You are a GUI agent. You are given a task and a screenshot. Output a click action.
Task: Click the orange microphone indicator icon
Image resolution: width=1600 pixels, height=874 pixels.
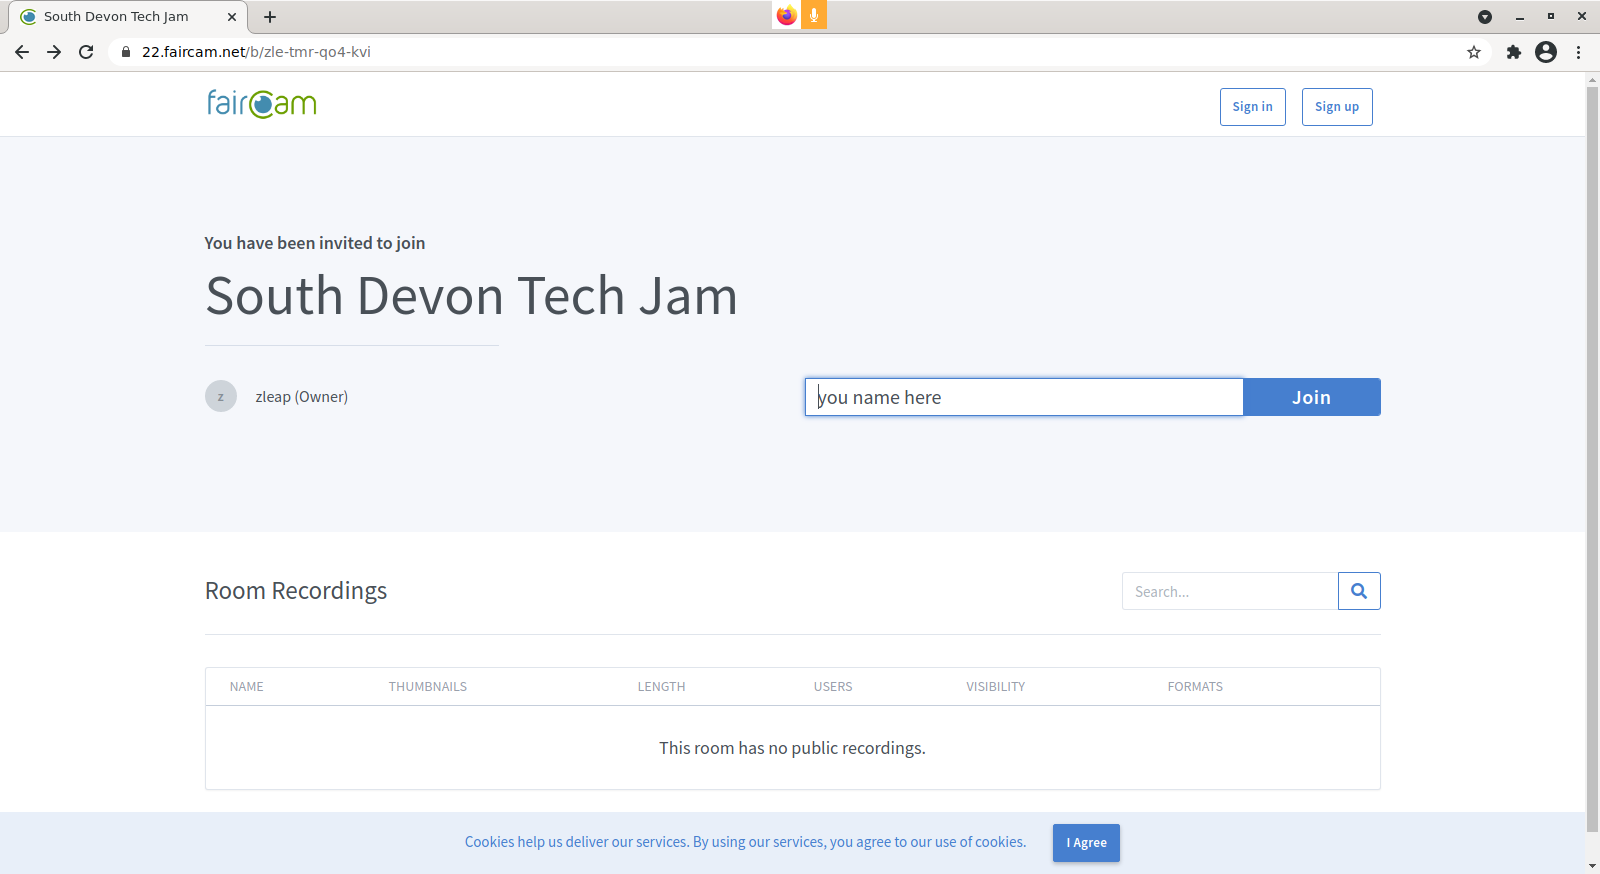click(814, 15)
